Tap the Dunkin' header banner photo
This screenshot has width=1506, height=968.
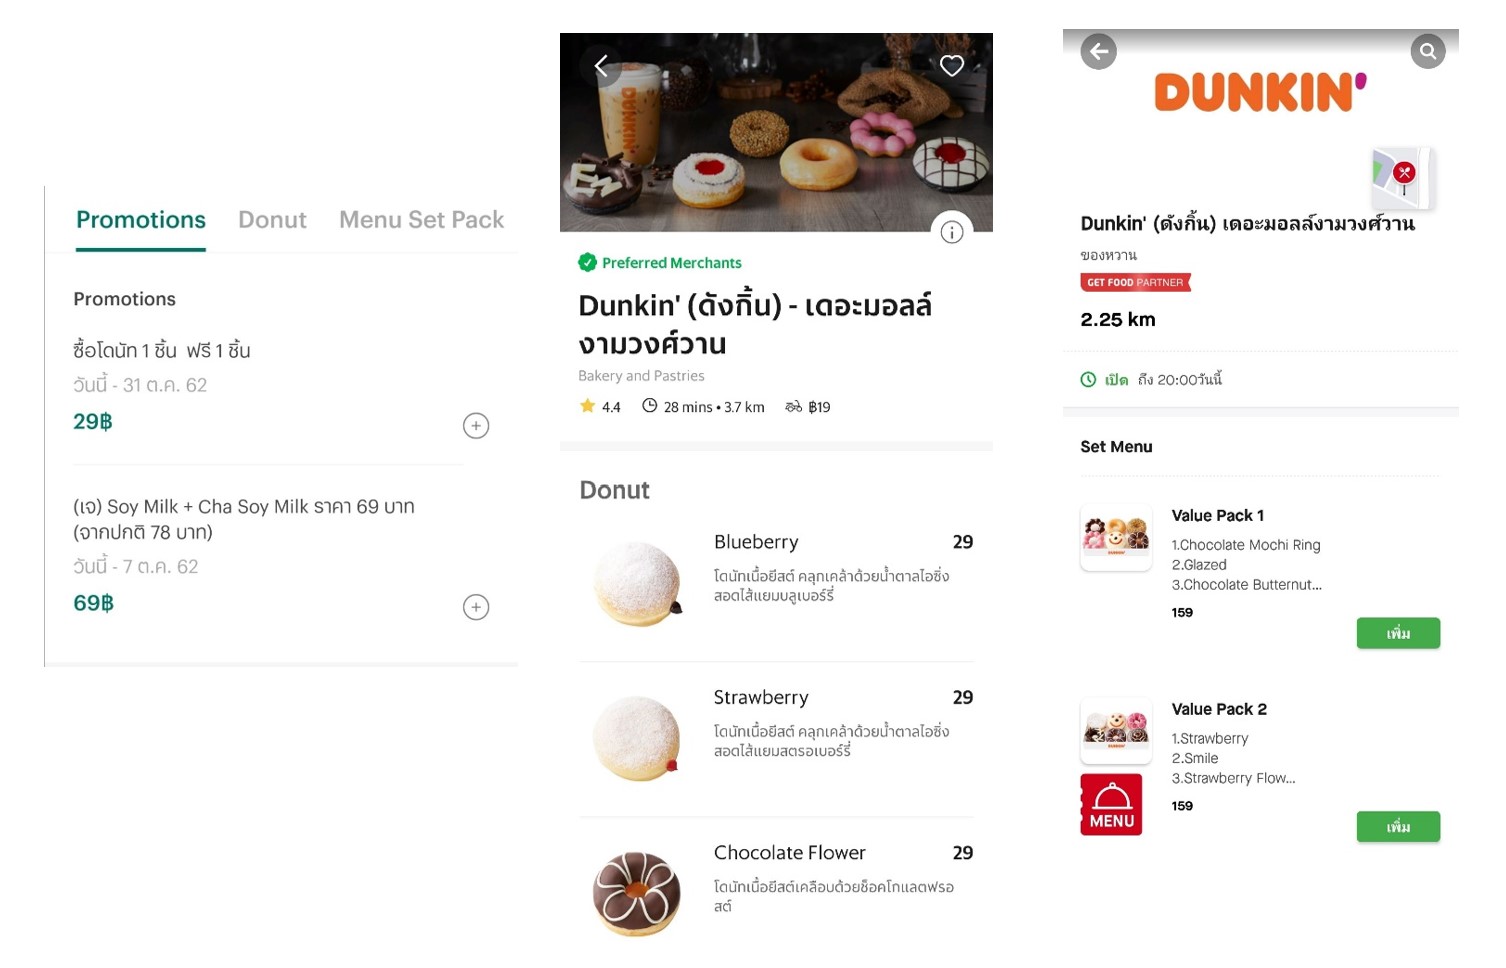776,132
